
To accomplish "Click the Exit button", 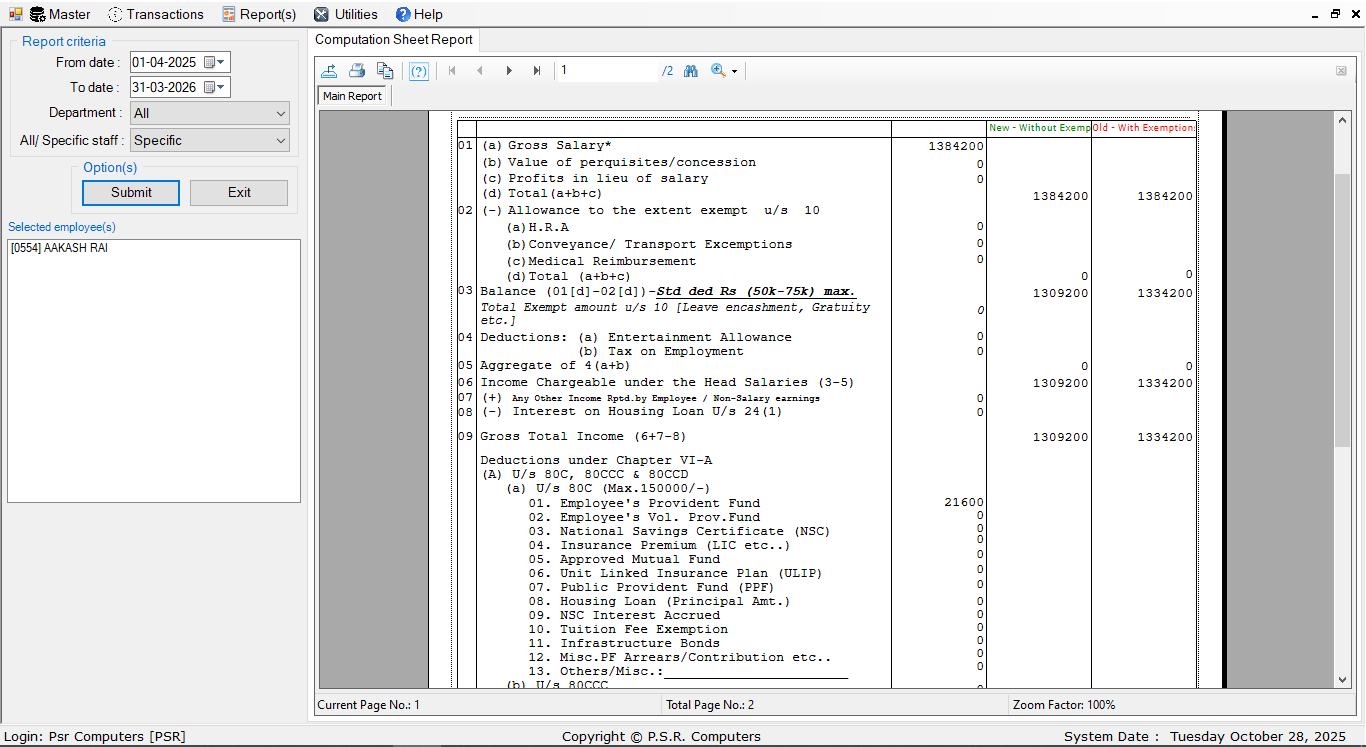I will [x=239, y=193].
